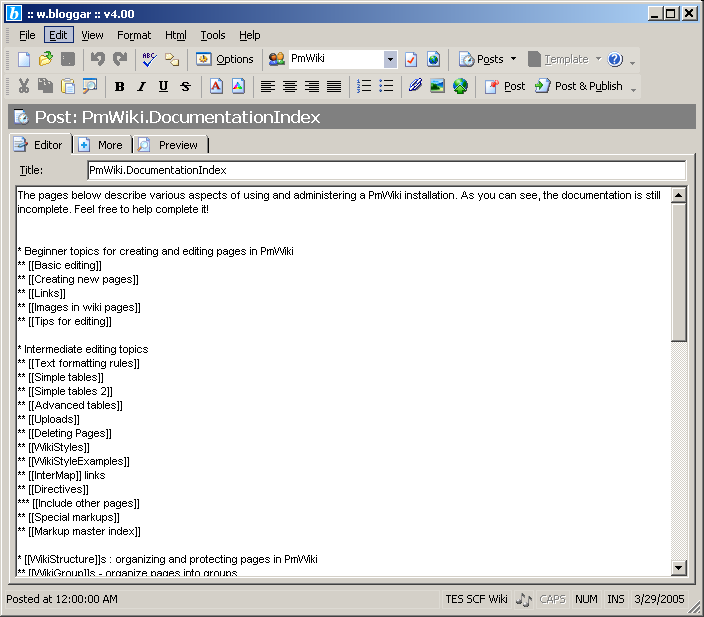Click the Options button

224,59
